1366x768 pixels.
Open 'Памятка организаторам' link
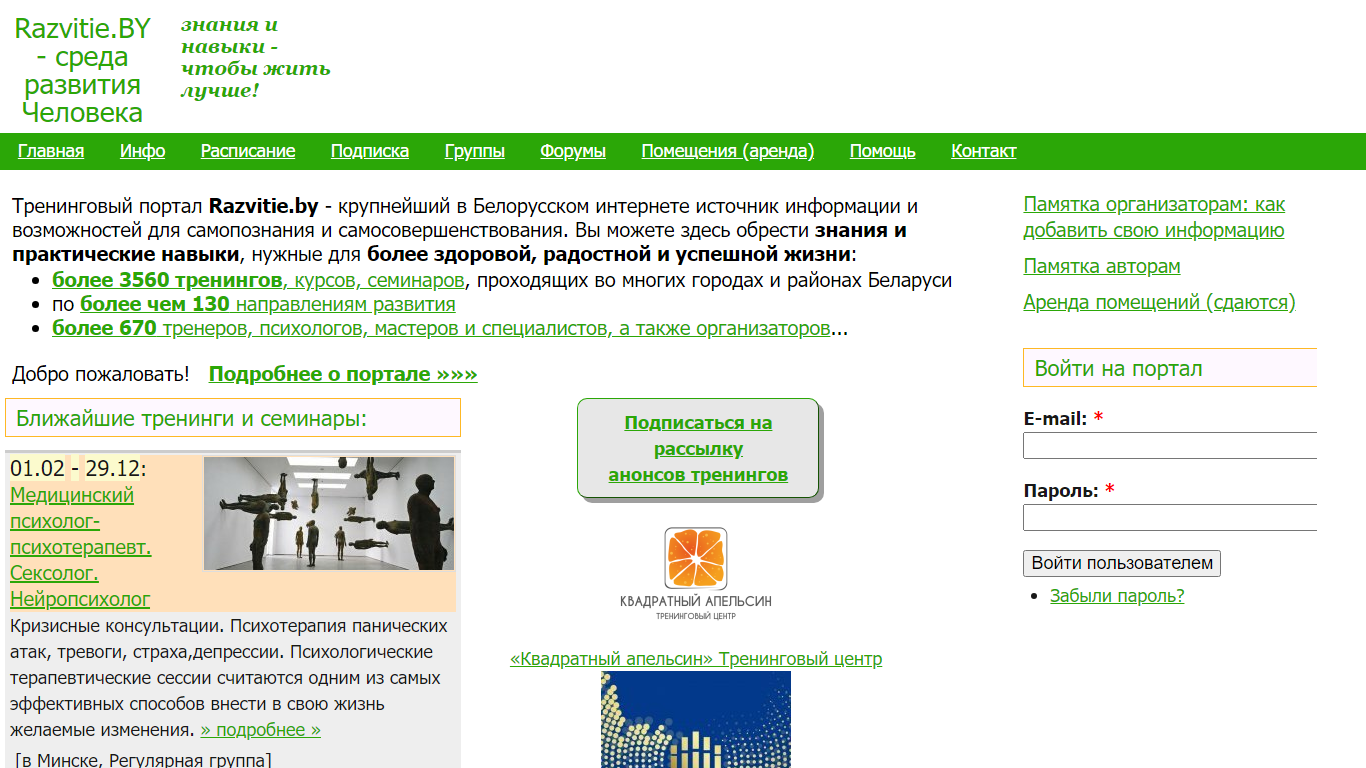point(1154,217)
